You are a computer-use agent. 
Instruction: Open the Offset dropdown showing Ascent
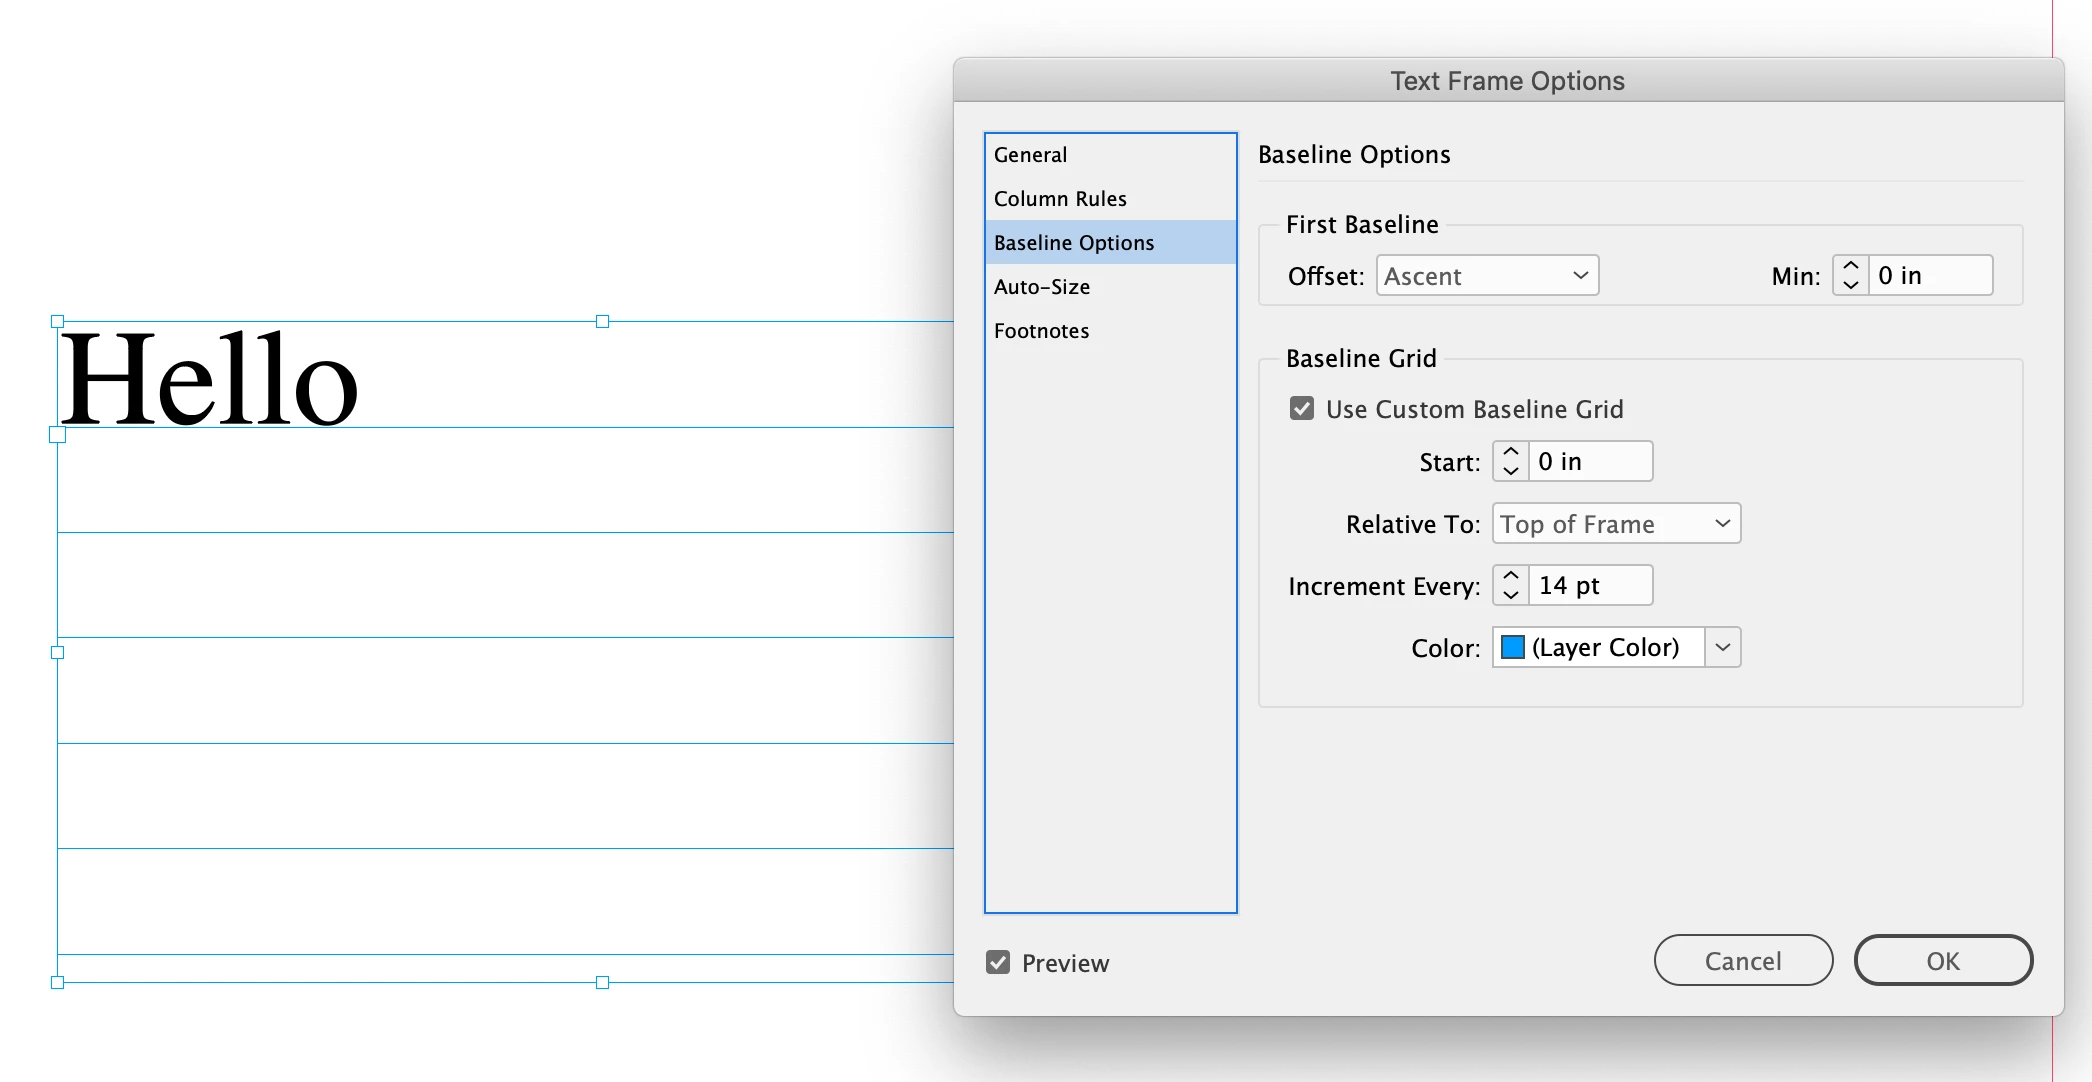tap(1487, 275)
